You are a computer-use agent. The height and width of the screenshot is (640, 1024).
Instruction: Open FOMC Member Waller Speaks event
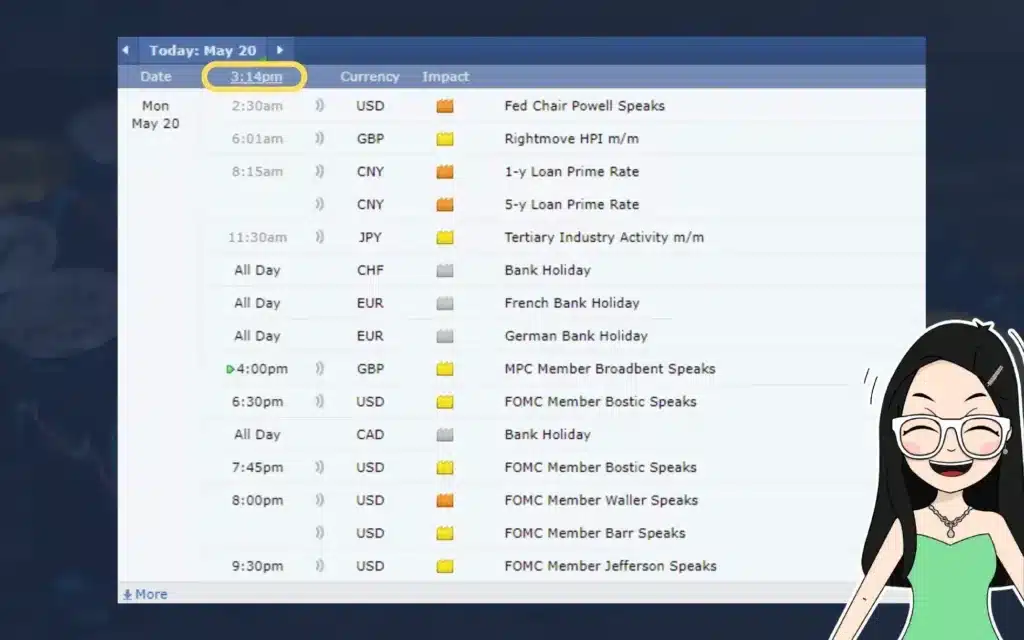601,500
